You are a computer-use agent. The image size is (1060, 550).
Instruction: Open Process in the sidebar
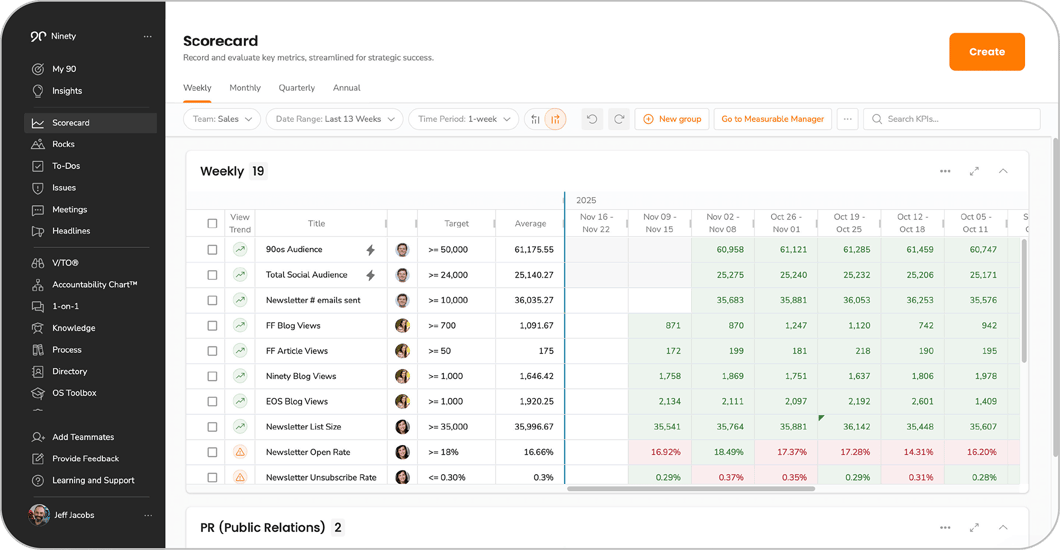[57, 349]
